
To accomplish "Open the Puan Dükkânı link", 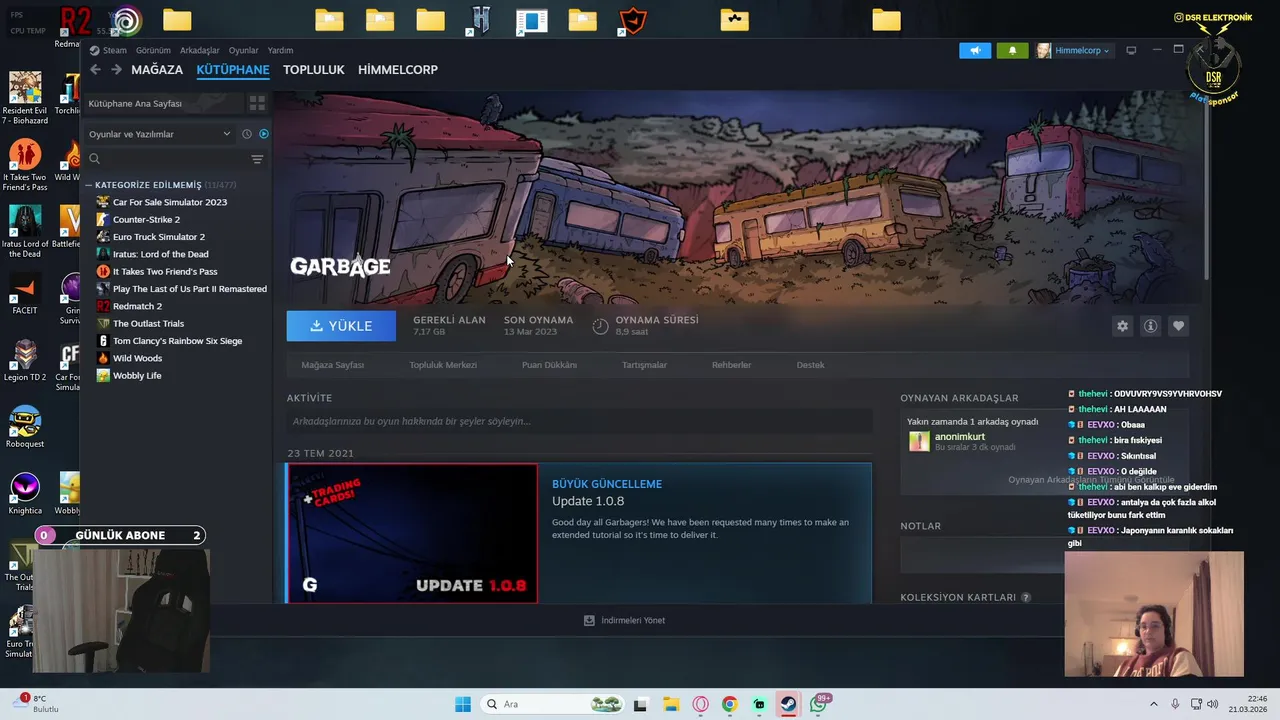I will (x=549, y=365).
